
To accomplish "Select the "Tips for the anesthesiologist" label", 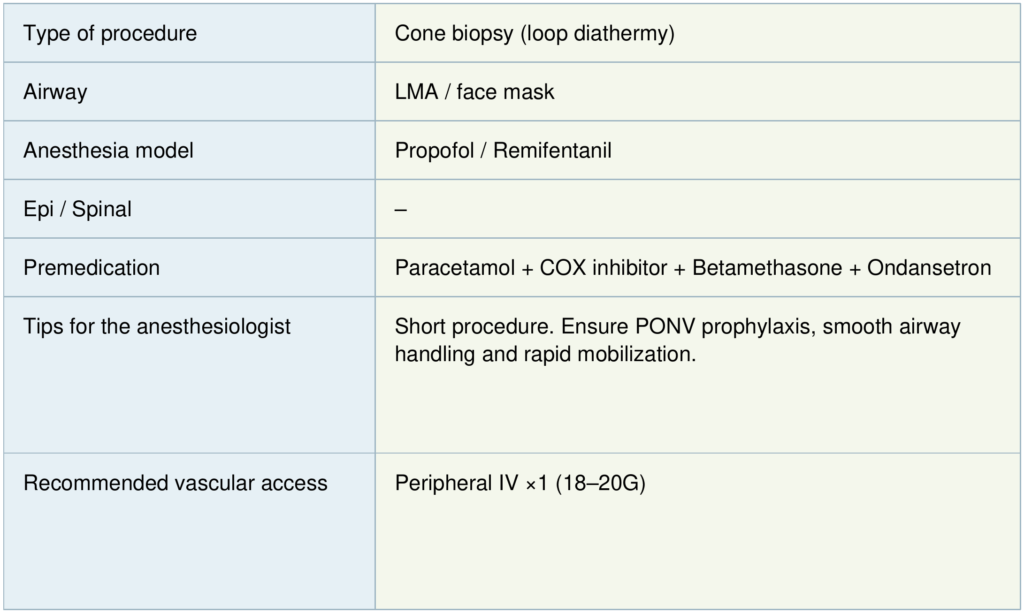I will click(x=157, y=327).
